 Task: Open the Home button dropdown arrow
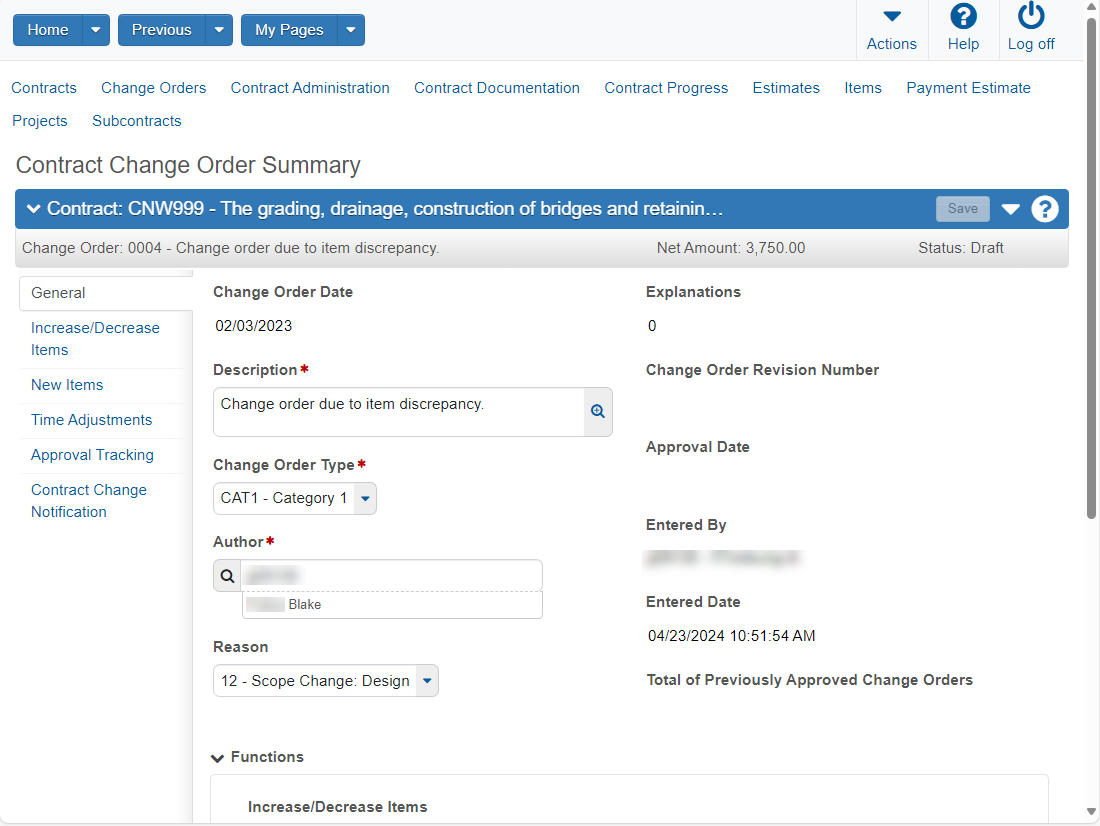point(96,30)
